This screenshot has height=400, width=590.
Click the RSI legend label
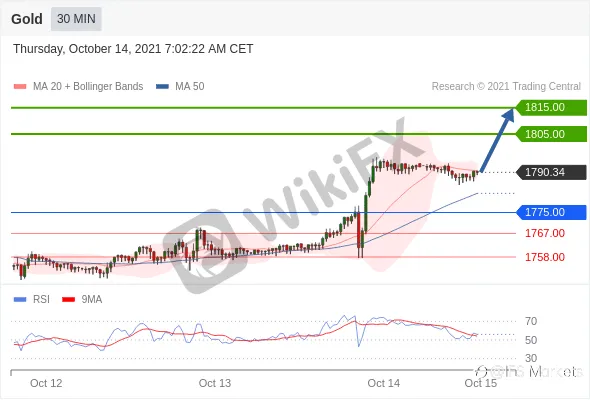coord(41,300)
